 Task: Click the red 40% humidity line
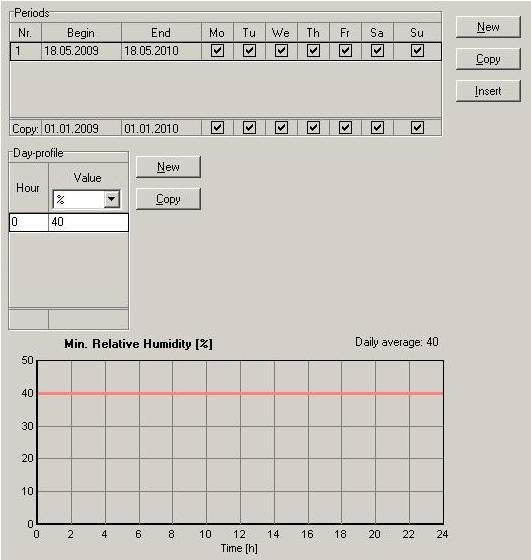coord(240,393)
